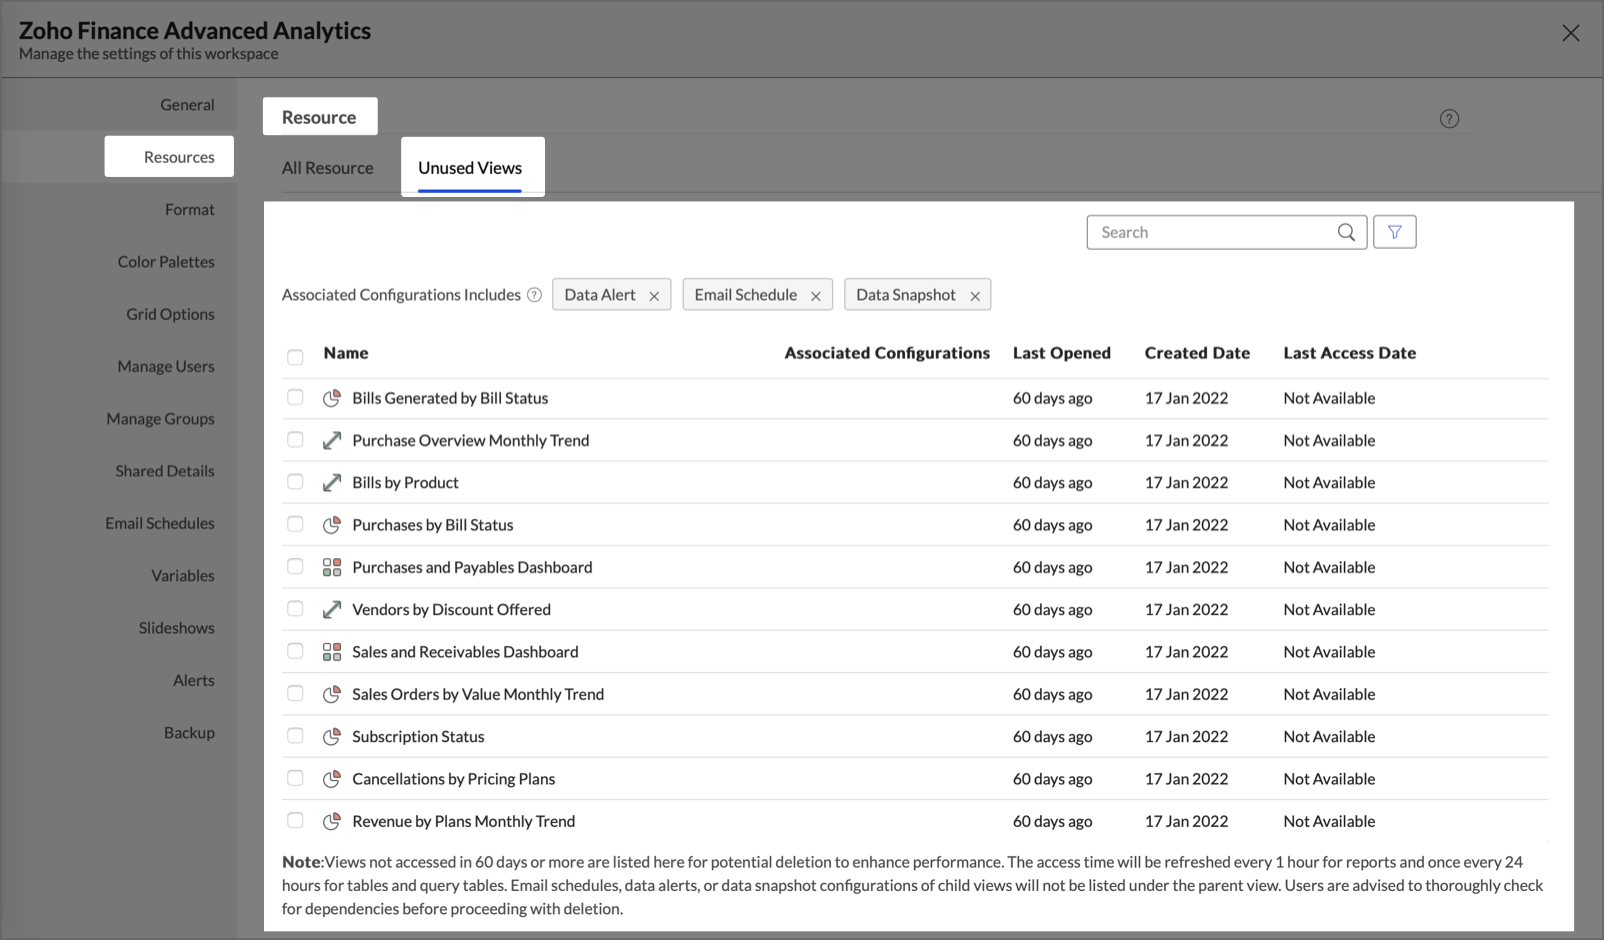
Task: Click pie icon of Revenue by Plans Monthly Trend
Action: coord(332,821)
